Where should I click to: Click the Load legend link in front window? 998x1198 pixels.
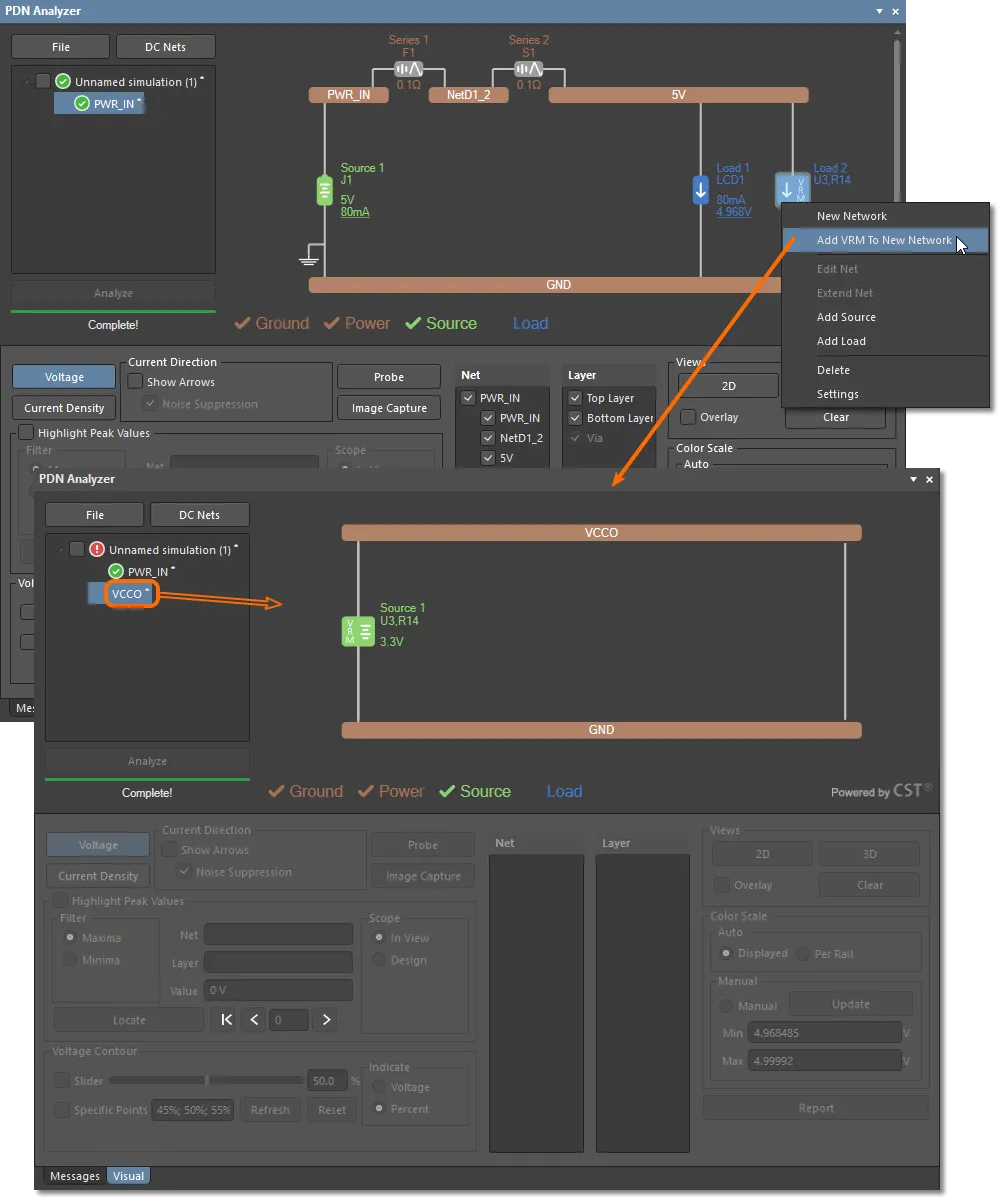pyautogui.click(x=564, y=792)
